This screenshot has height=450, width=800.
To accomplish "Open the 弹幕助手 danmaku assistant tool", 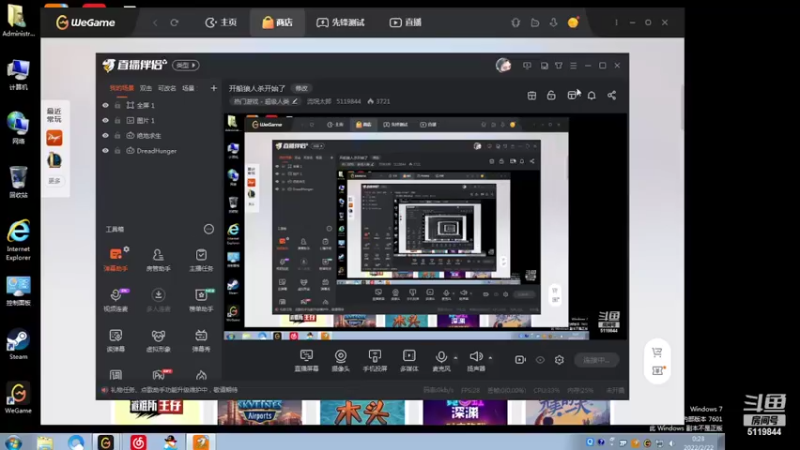I will [x=116, y=259].
